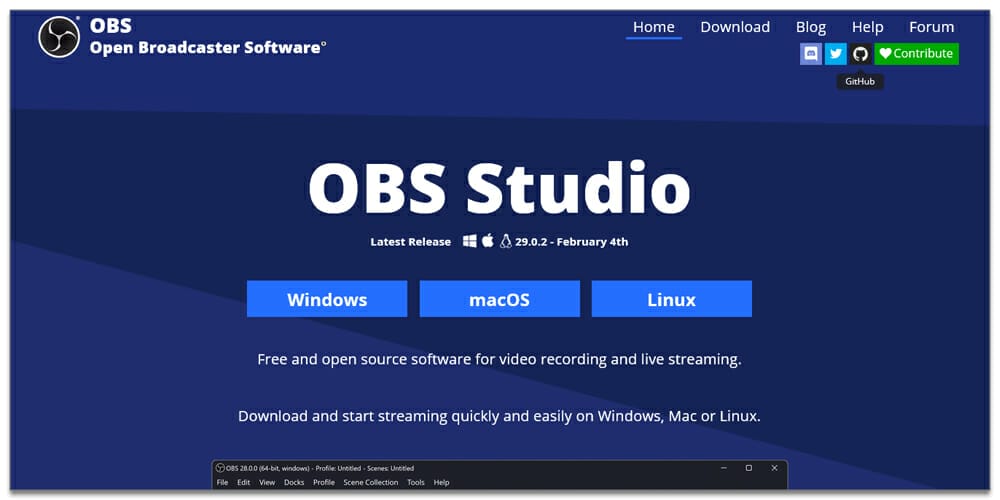The image size is (1000, 500).
Task: Open the File menu in OBS window
Action: (222, 483)
